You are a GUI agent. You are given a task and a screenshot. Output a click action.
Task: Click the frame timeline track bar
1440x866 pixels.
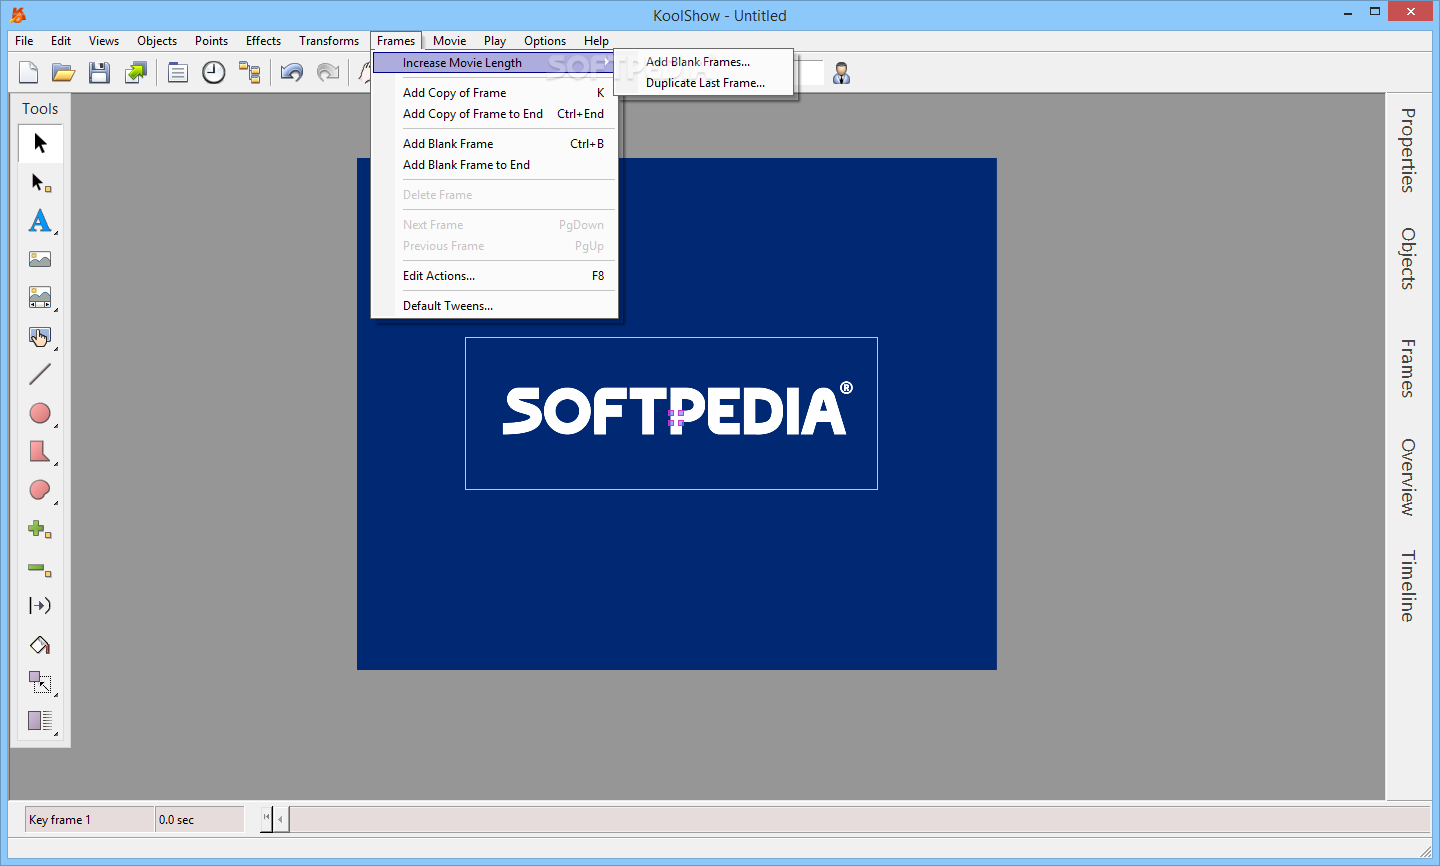pos(860,820)
